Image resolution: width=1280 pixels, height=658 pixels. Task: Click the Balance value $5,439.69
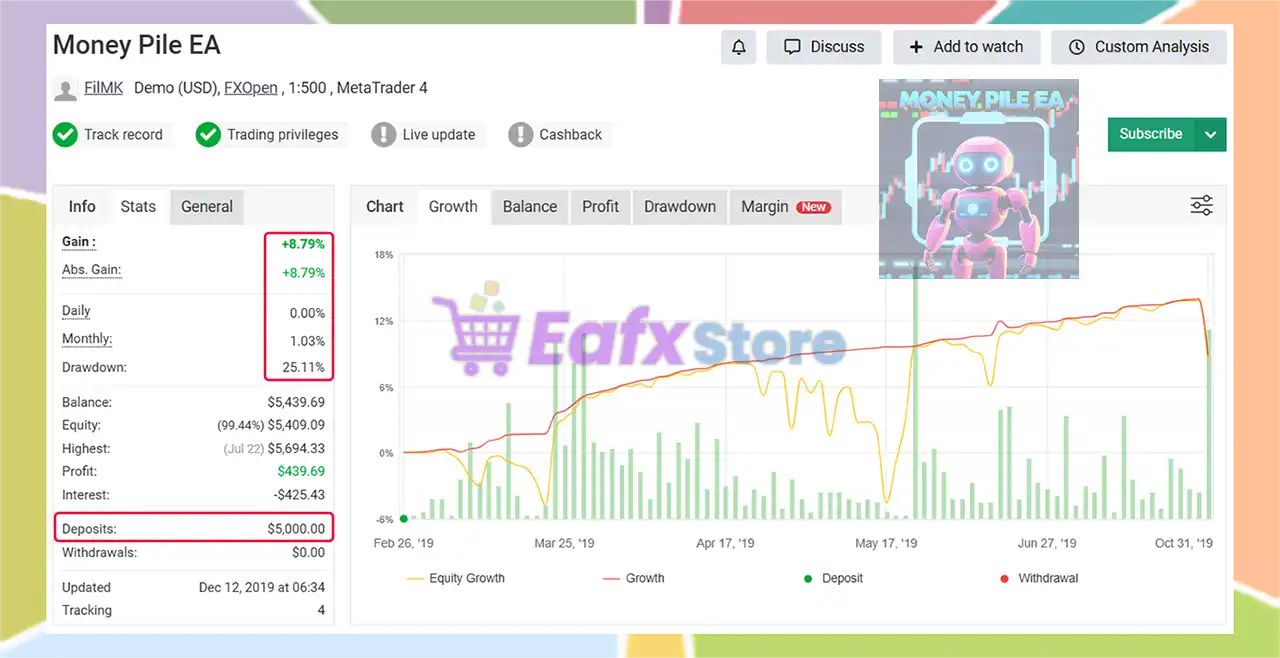296,402
